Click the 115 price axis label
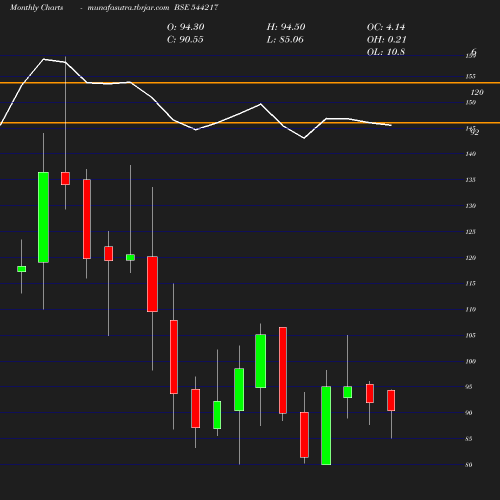 click(470, 284)
